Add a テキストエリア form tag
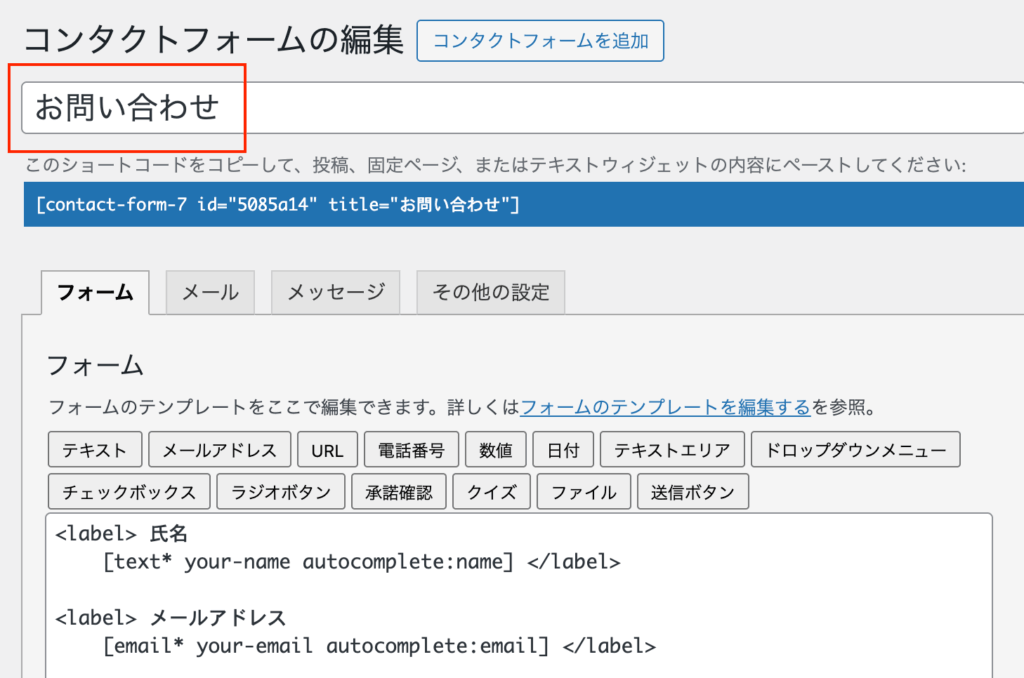 (672, 450)
